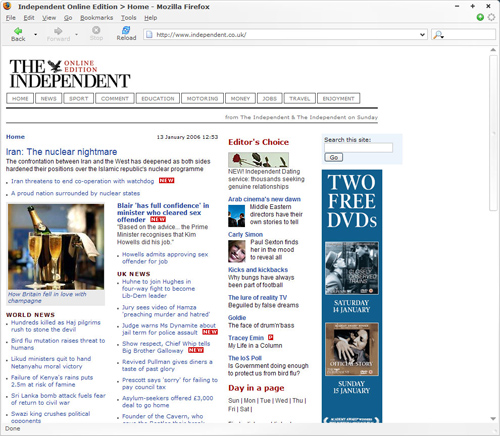The image size is (500, 436).
Task: Reload the page with Reload icon
Action: 126,30
